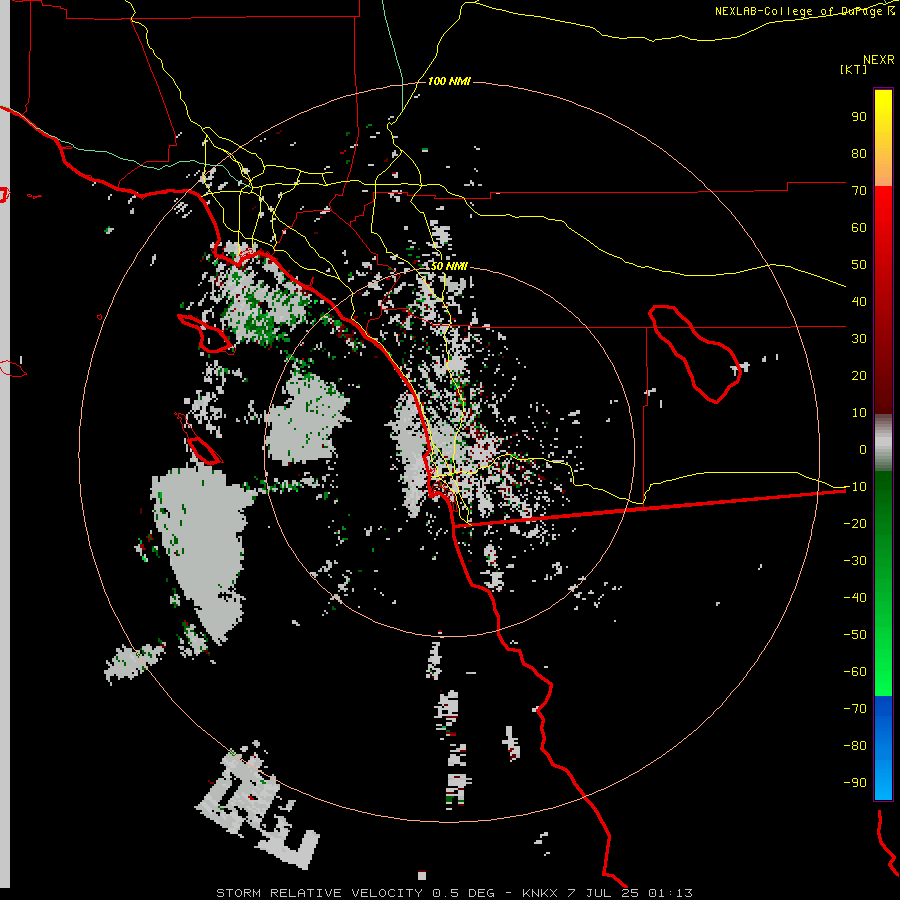Click the -70 scale value
Viewport: 900px width, 900px height.
855,708
